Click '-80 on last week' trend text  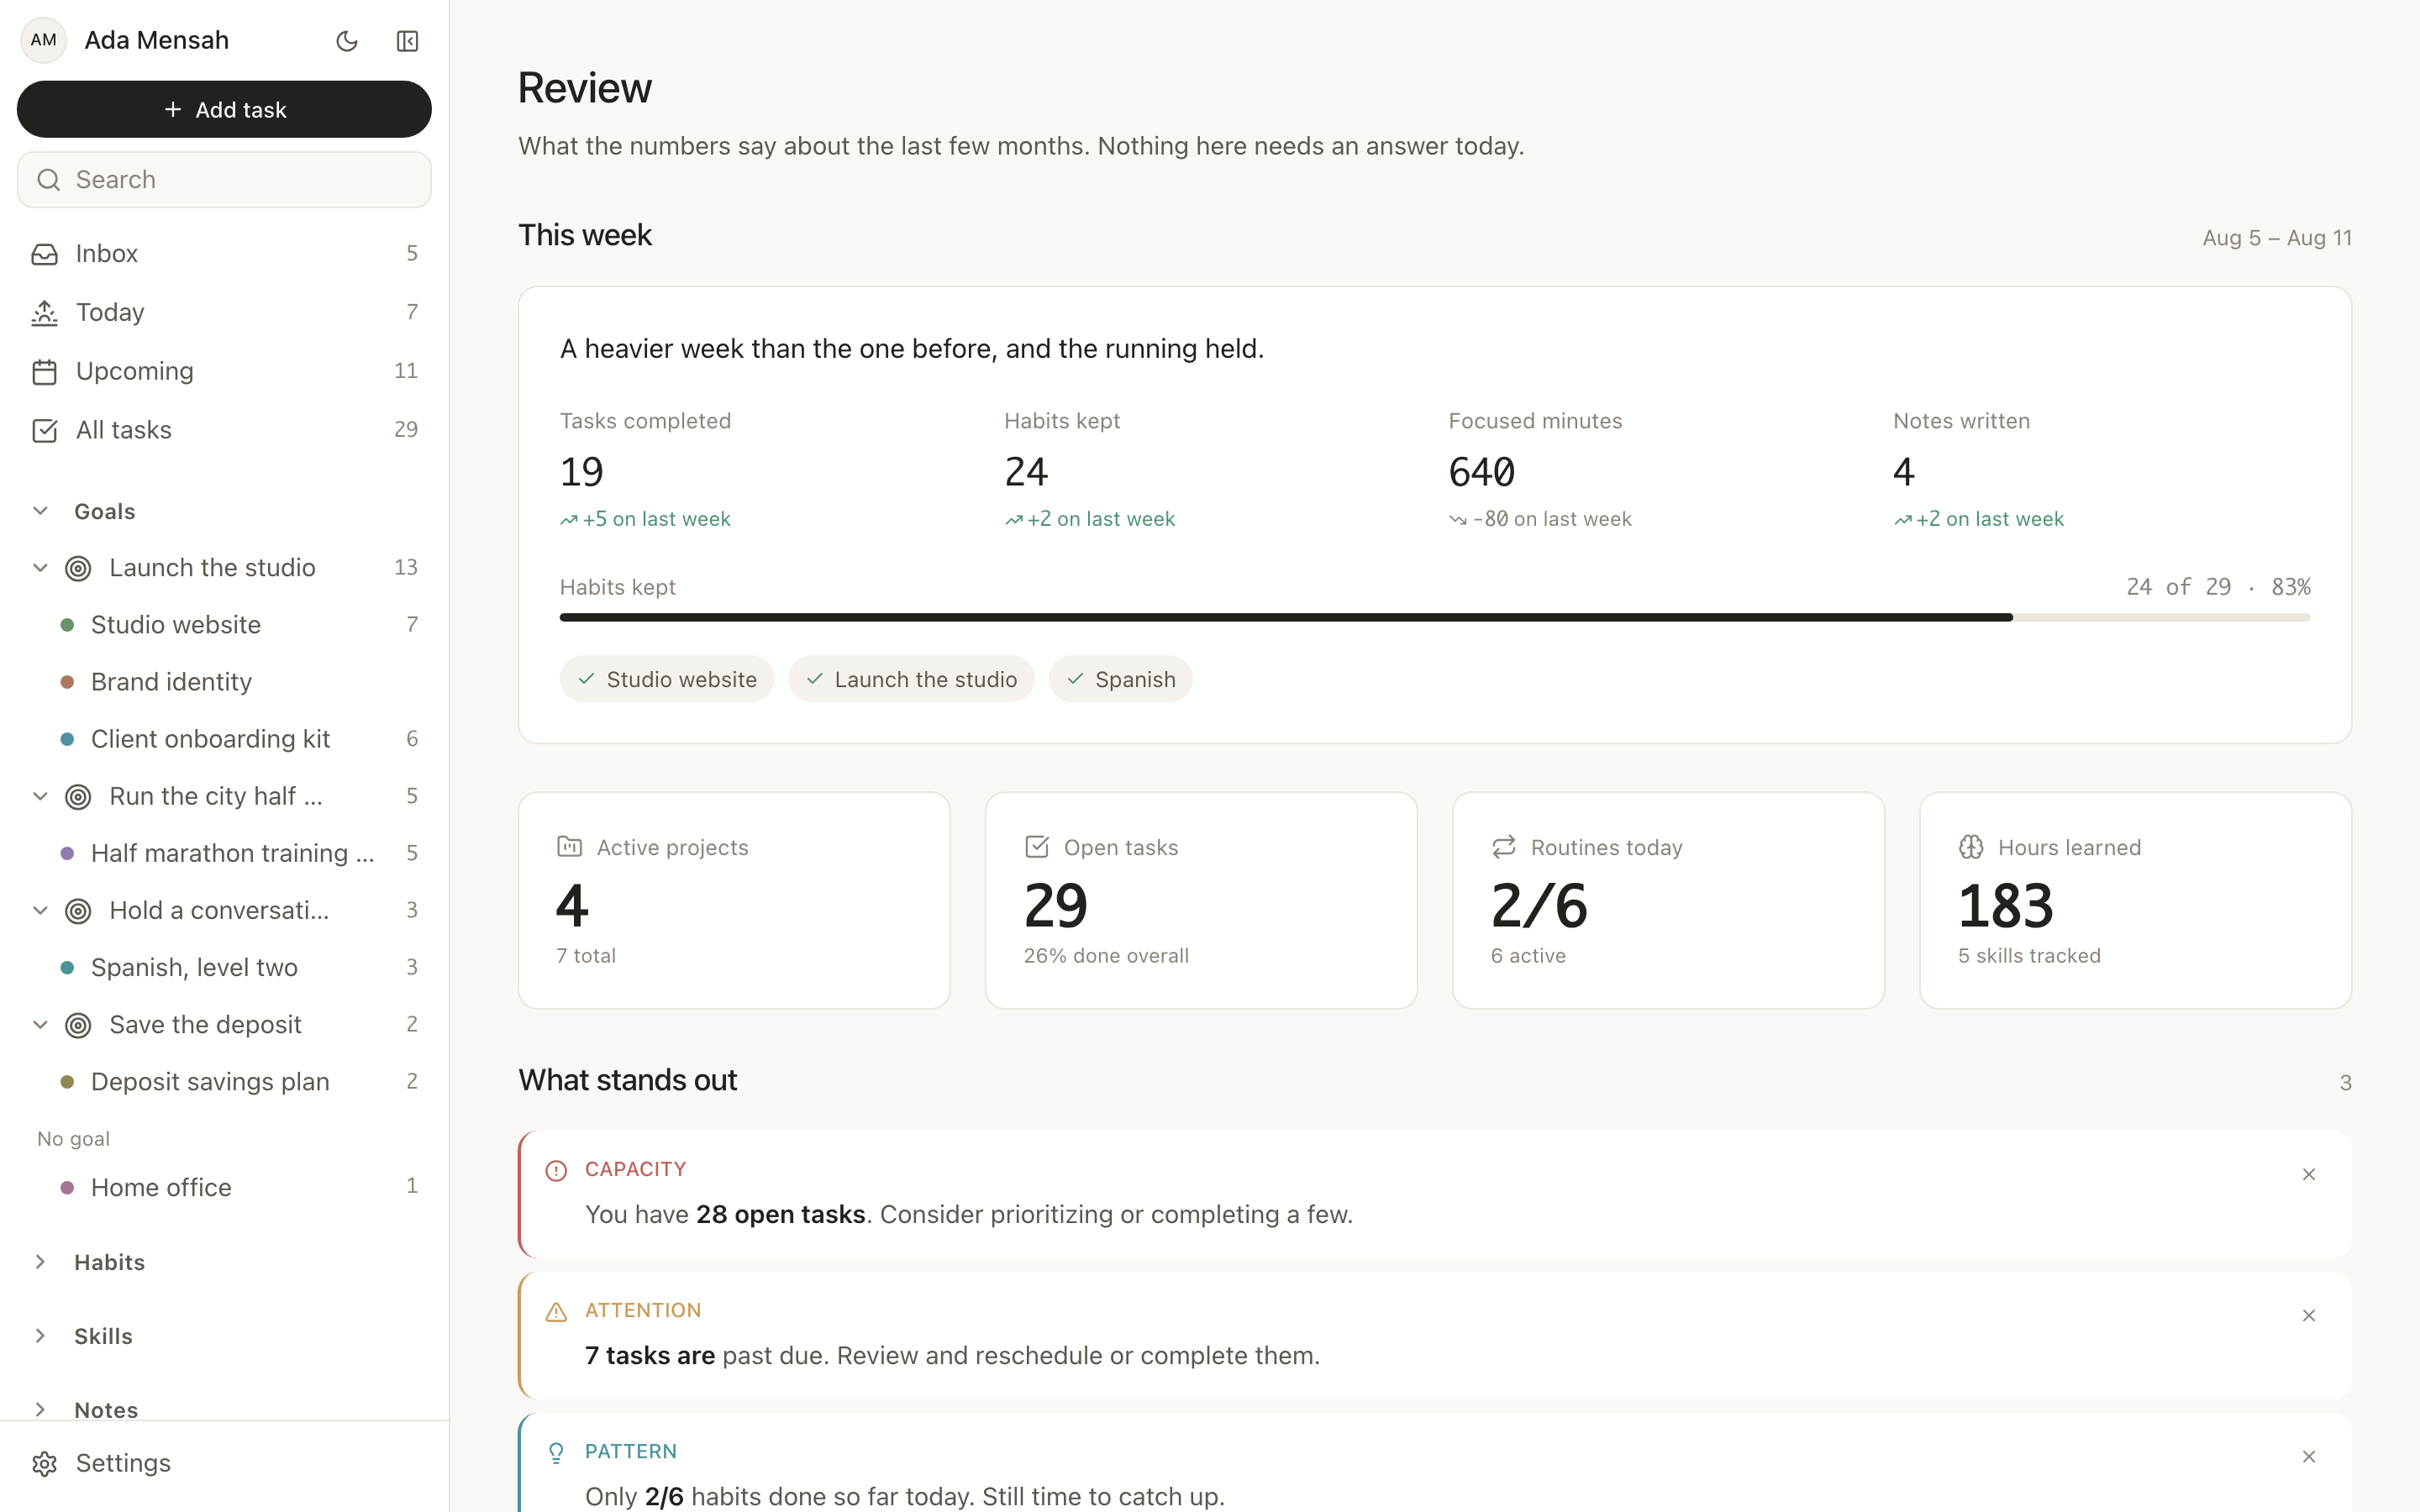click(x=1552, y=519)
